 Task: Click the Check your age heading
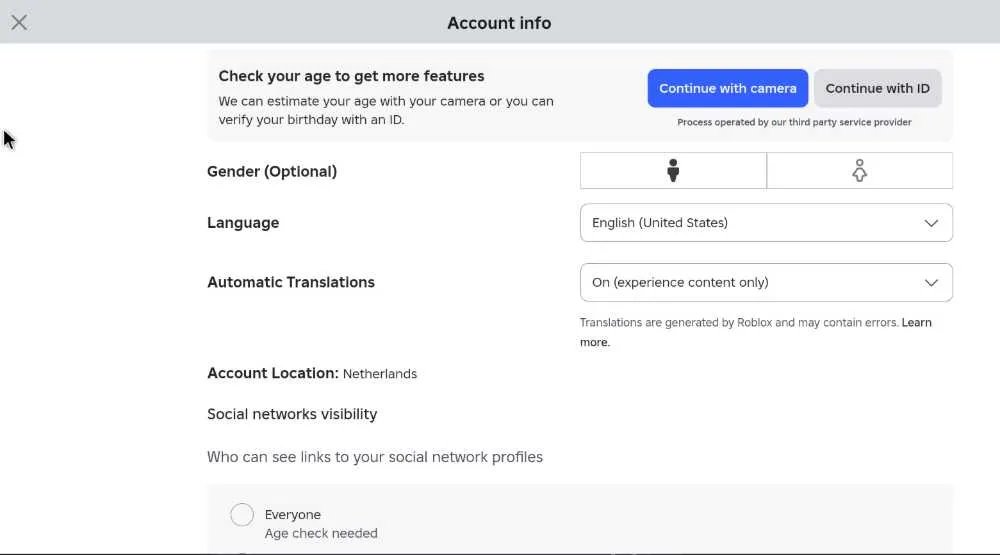click(351, 76)
